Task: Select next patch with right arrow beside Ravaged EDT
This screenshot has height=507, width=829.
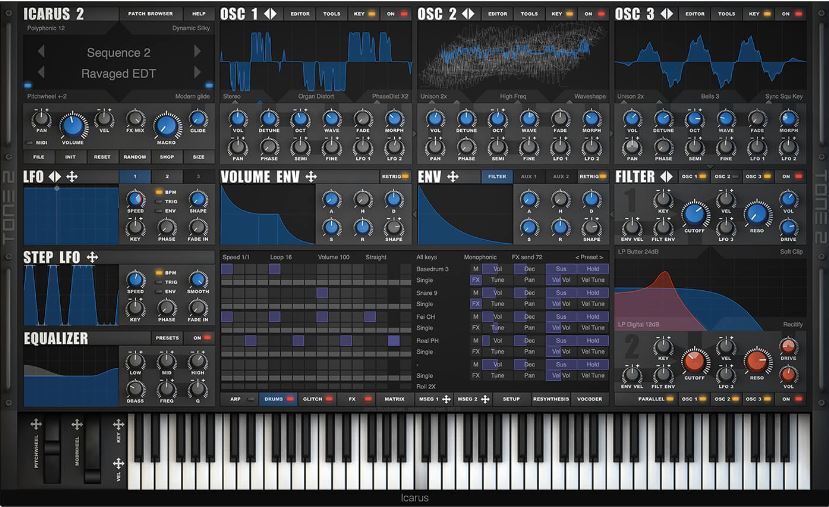Action: (197, 72)
